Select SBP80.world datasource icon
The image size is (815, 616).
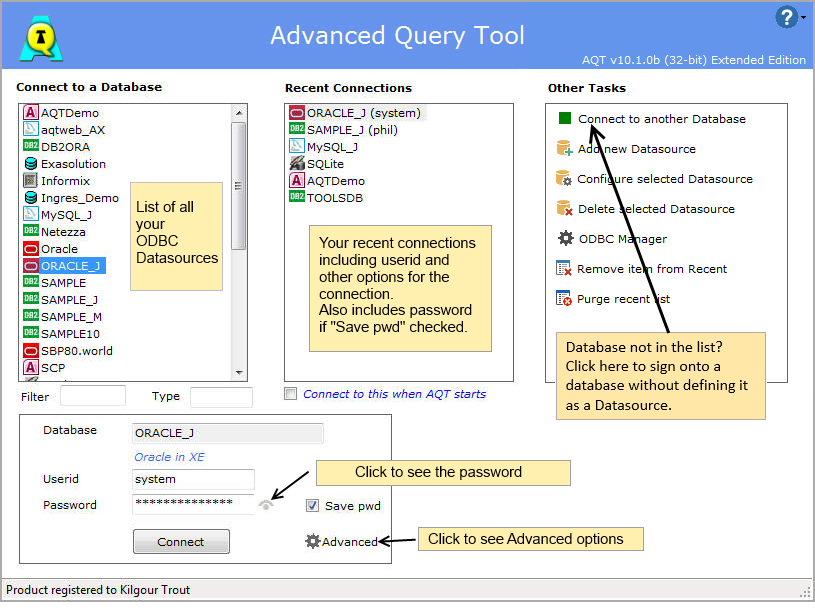(31, 350)
